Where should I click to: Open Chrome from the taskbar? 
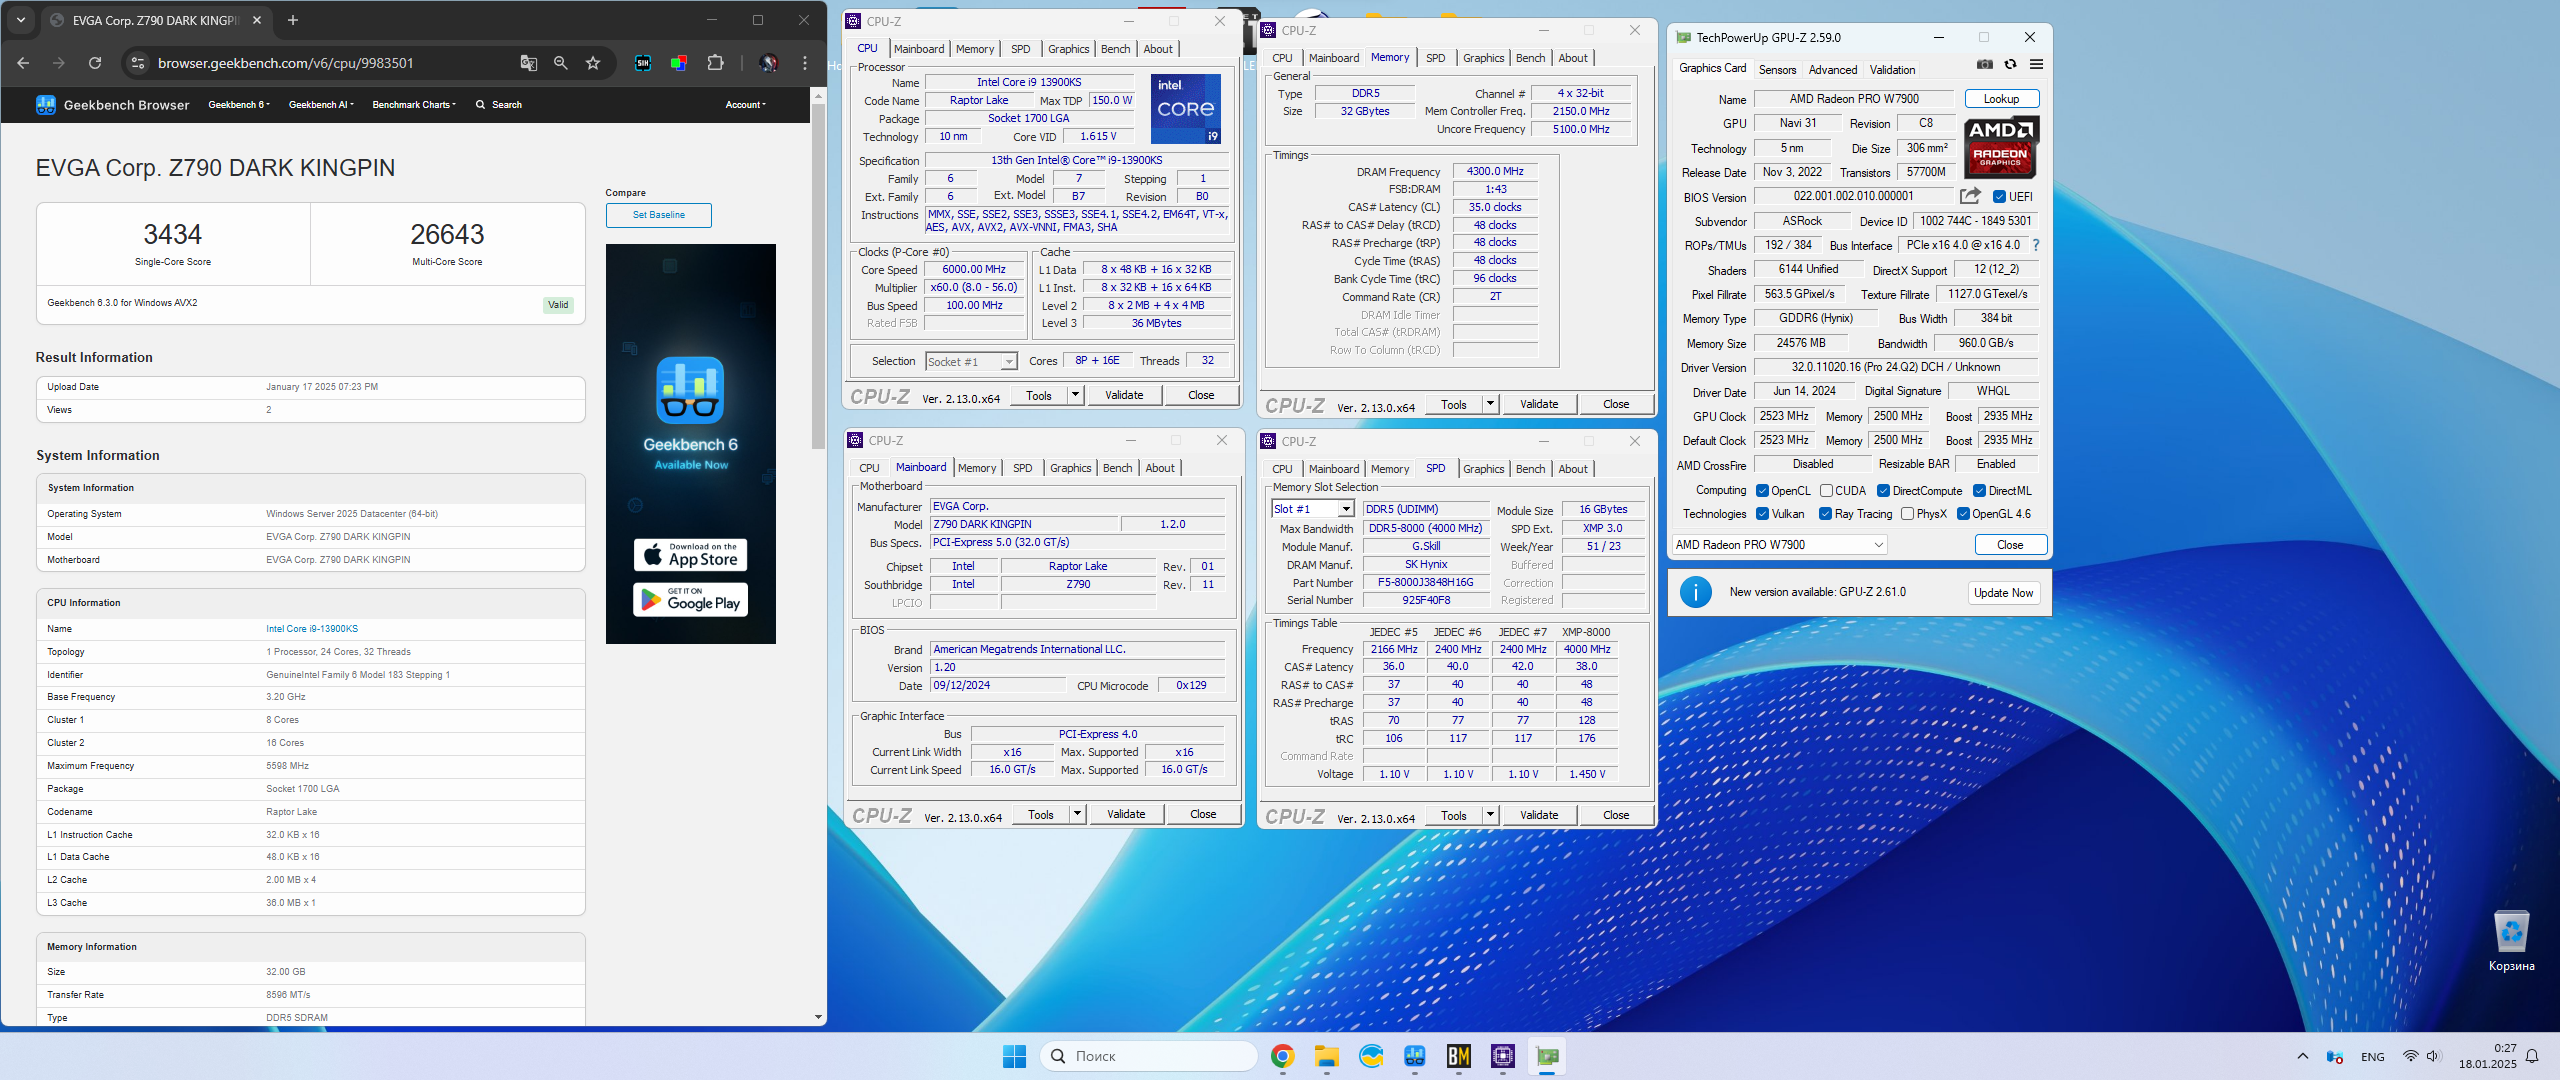1282,1056
